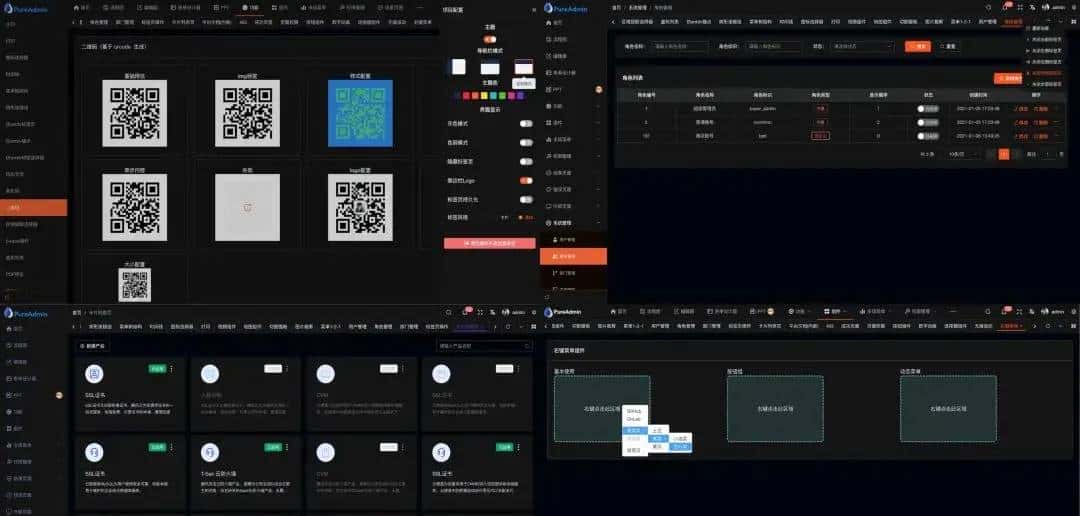The height and width of the screenshot is (516, 1080).
Task: Focus product name search field in card list
Action: 484,346
